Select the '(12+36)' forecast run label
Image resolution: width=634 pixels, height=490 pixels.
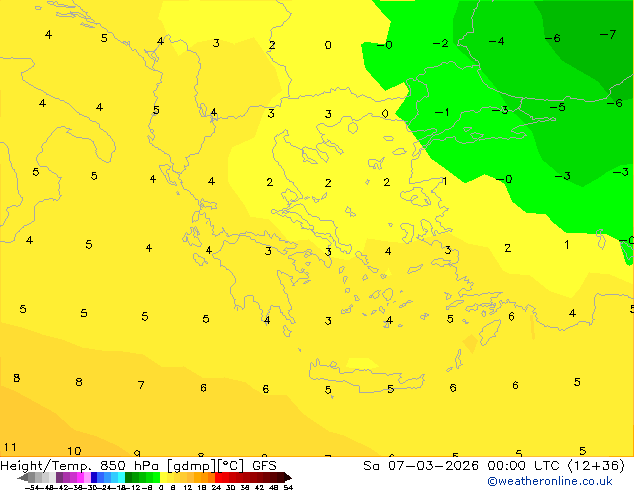[596, 465]
